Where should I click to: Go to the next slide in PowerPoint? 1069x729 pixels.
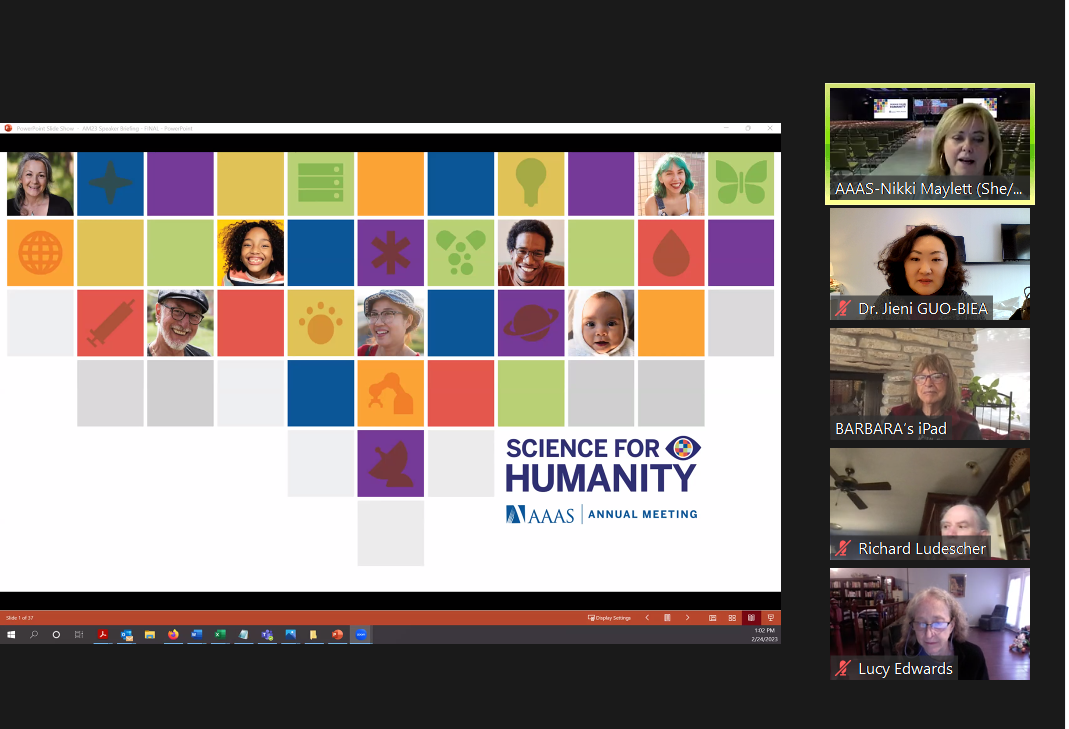point(687,618)
